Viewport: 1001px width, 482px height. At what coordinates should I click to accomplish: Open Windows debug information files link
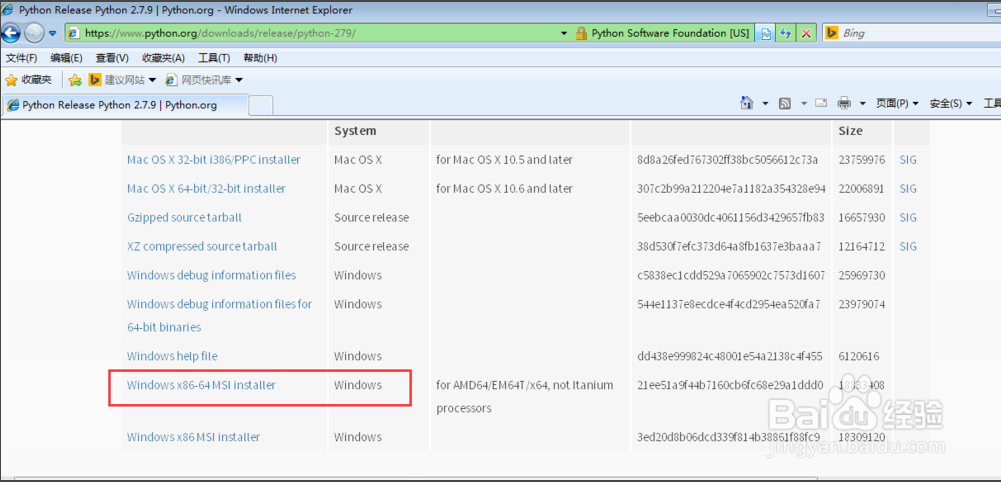(x=211, y=275)
